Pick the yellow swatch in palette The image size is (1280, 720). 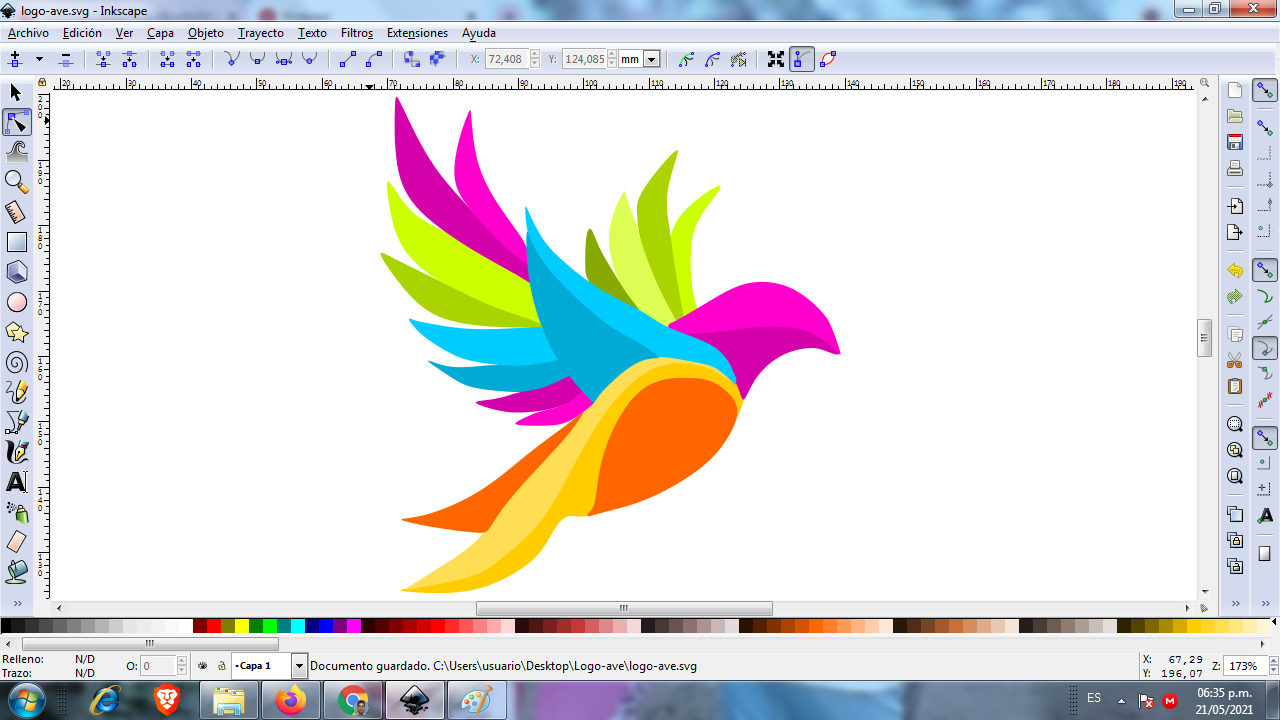pos(242,626)
